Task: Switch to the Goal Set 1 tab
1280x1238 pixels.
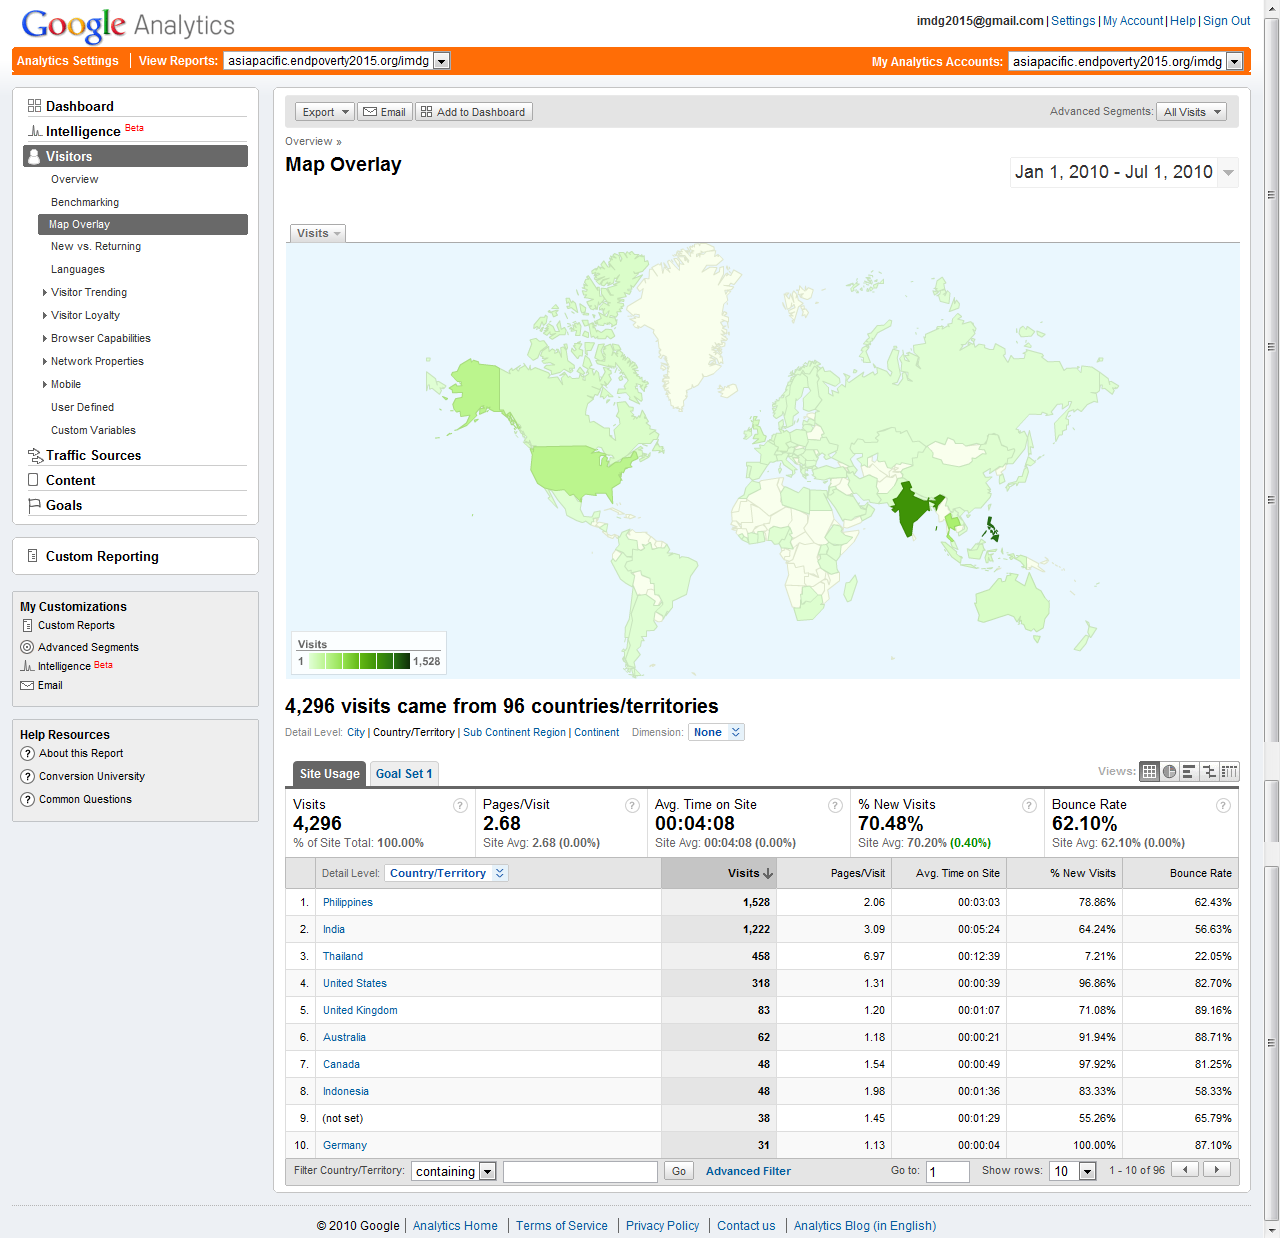Action: (404, 773)
